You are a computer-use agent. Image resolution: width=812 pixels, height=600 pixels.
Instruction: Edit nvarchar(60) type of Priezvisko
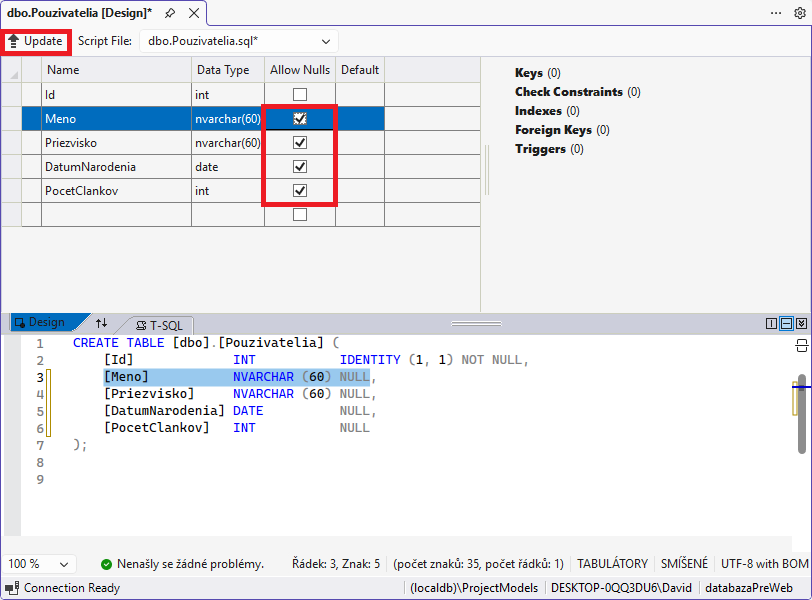228,142
